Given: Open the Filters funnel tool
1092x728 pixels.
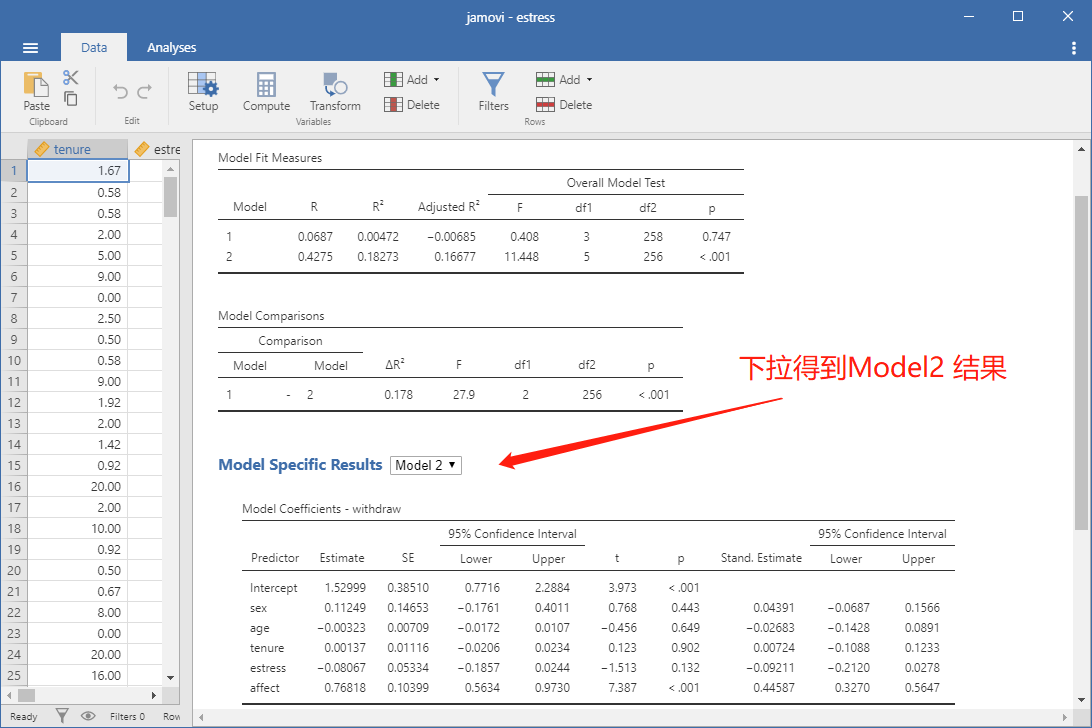Looking at the screenshot, I should (493, 91).
